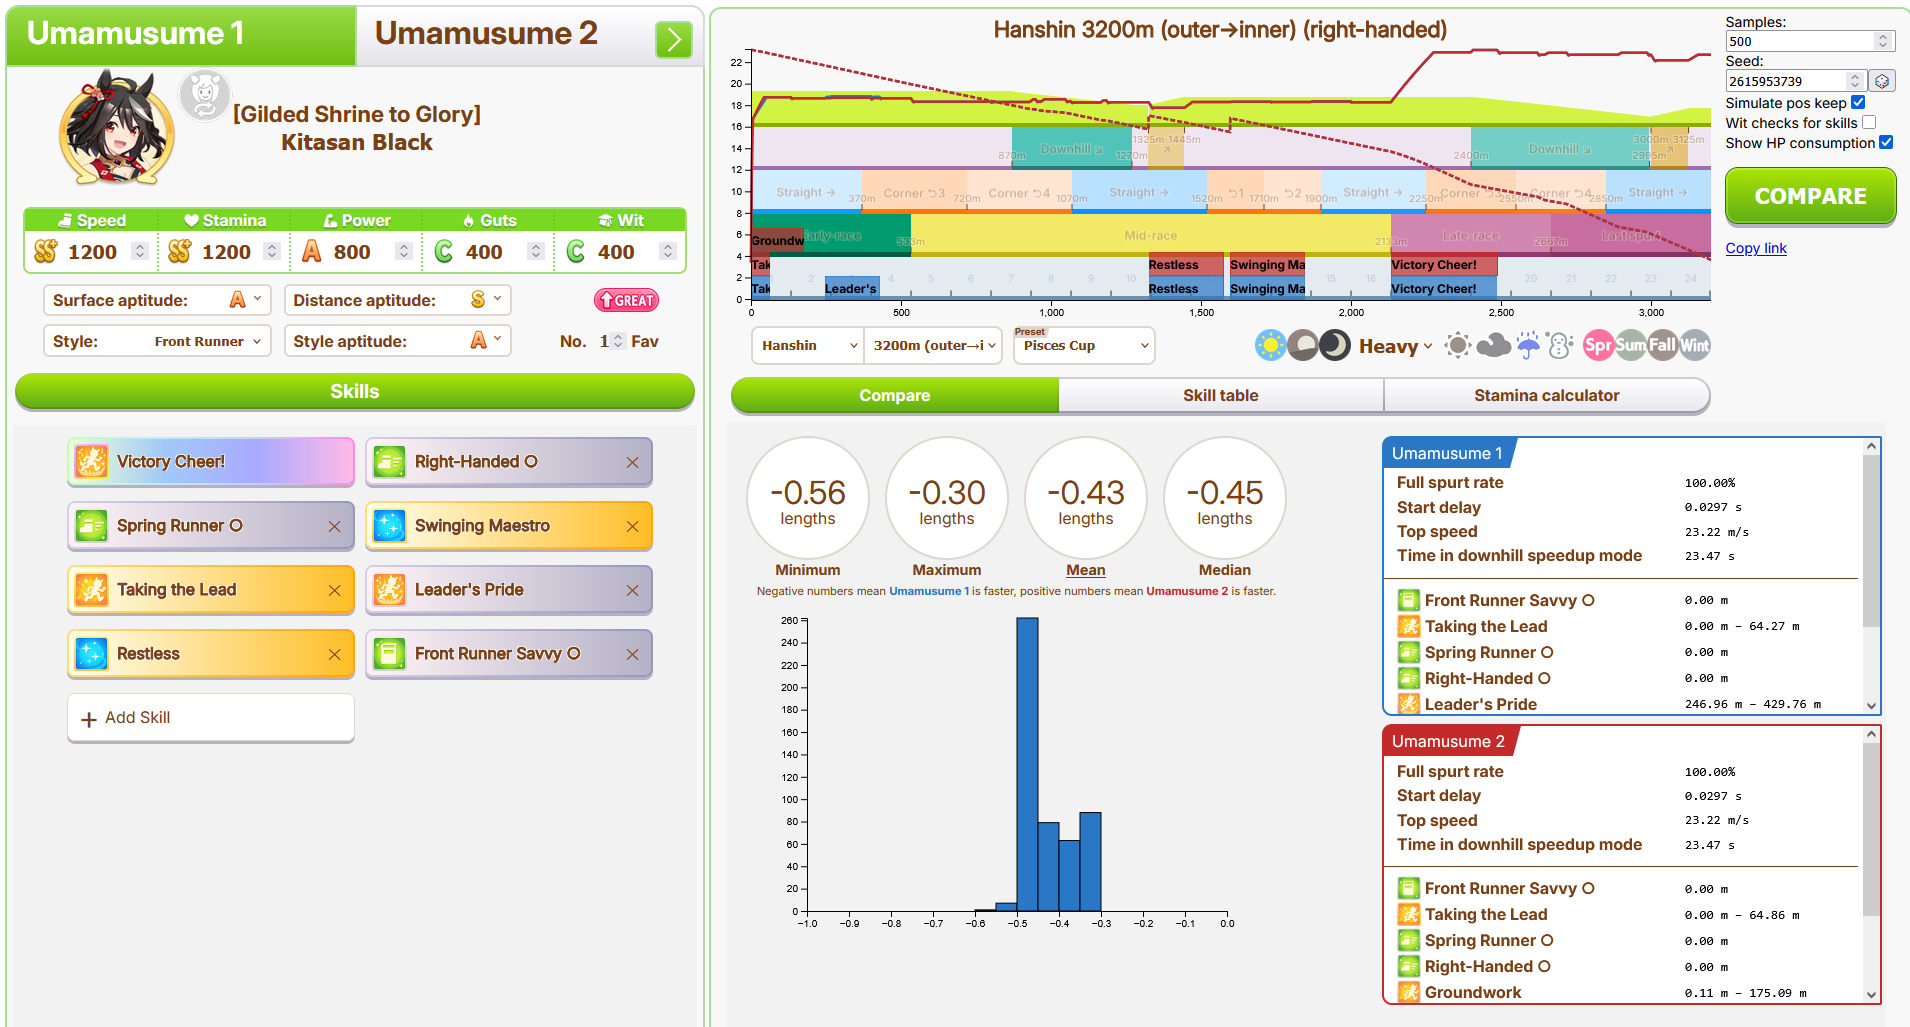Open the Hanshin racetrack dropdown
Screen dimensions: 1910x1027
click(808, 346)
